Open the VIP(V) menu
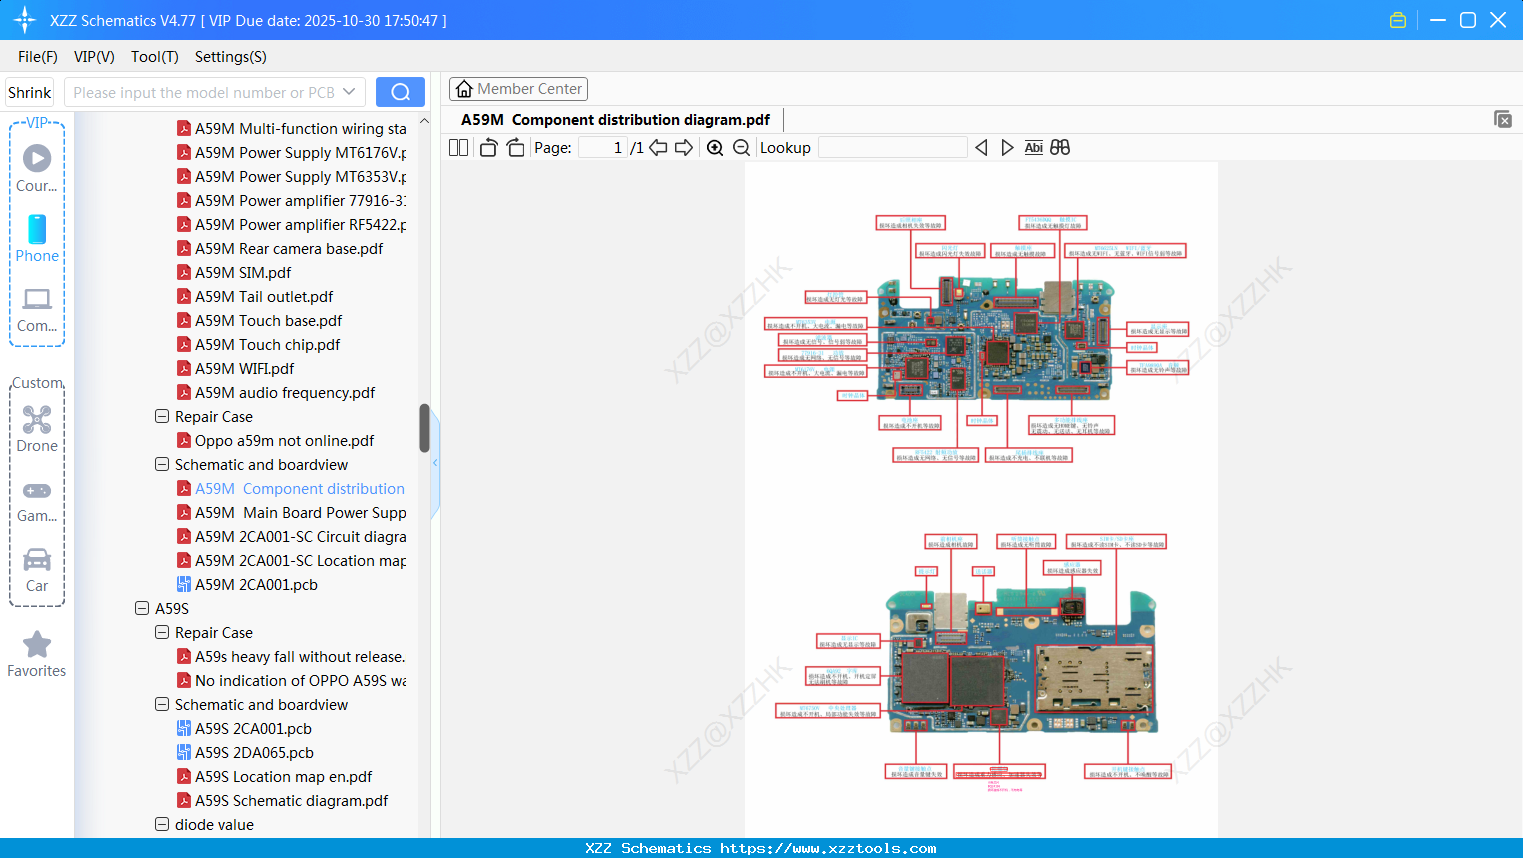This screenshot has height=858, width=1523. [x=94, y=57]
